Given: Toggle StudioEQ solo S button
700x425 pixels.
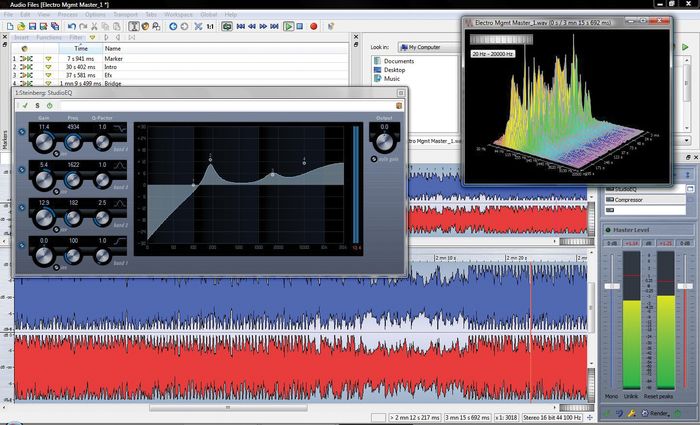Looking at the screenshot, I should coord(38,106).
